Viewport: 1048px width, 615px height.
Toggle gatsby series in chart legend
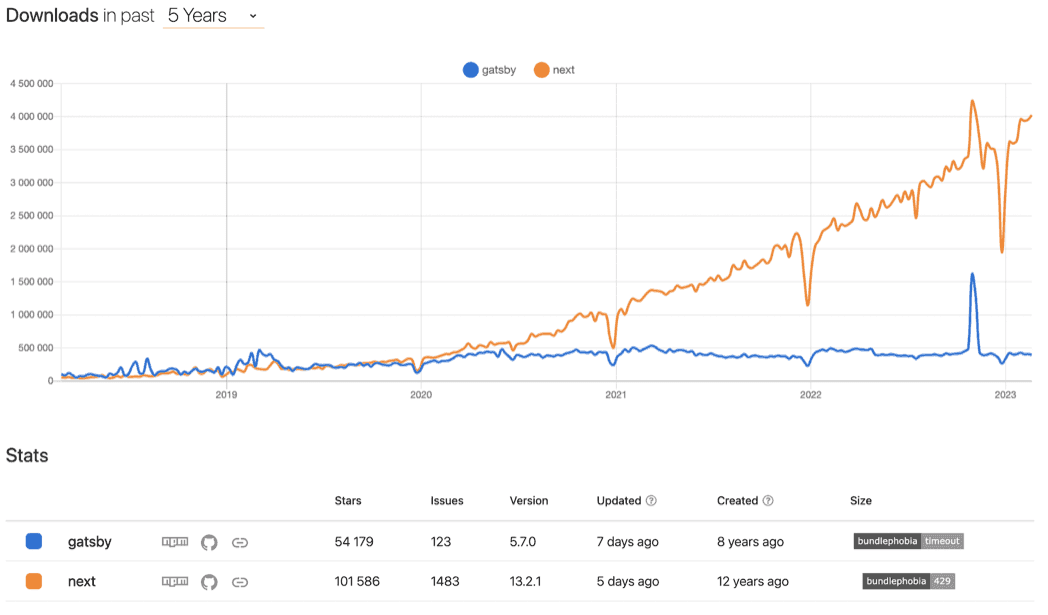[489, 70]
